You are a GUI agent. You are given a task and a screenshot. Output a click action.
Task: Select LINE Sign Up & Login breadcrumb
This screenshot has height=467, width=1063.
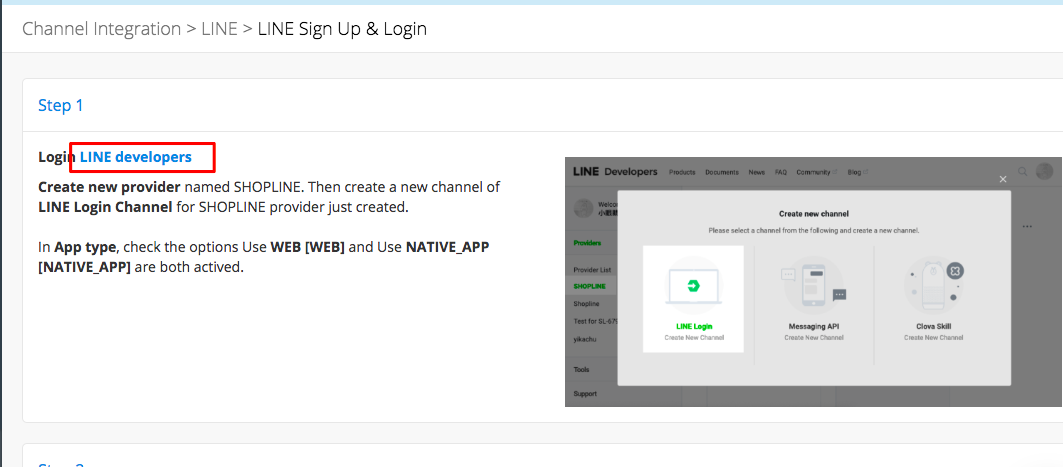[x=342, y=29]
